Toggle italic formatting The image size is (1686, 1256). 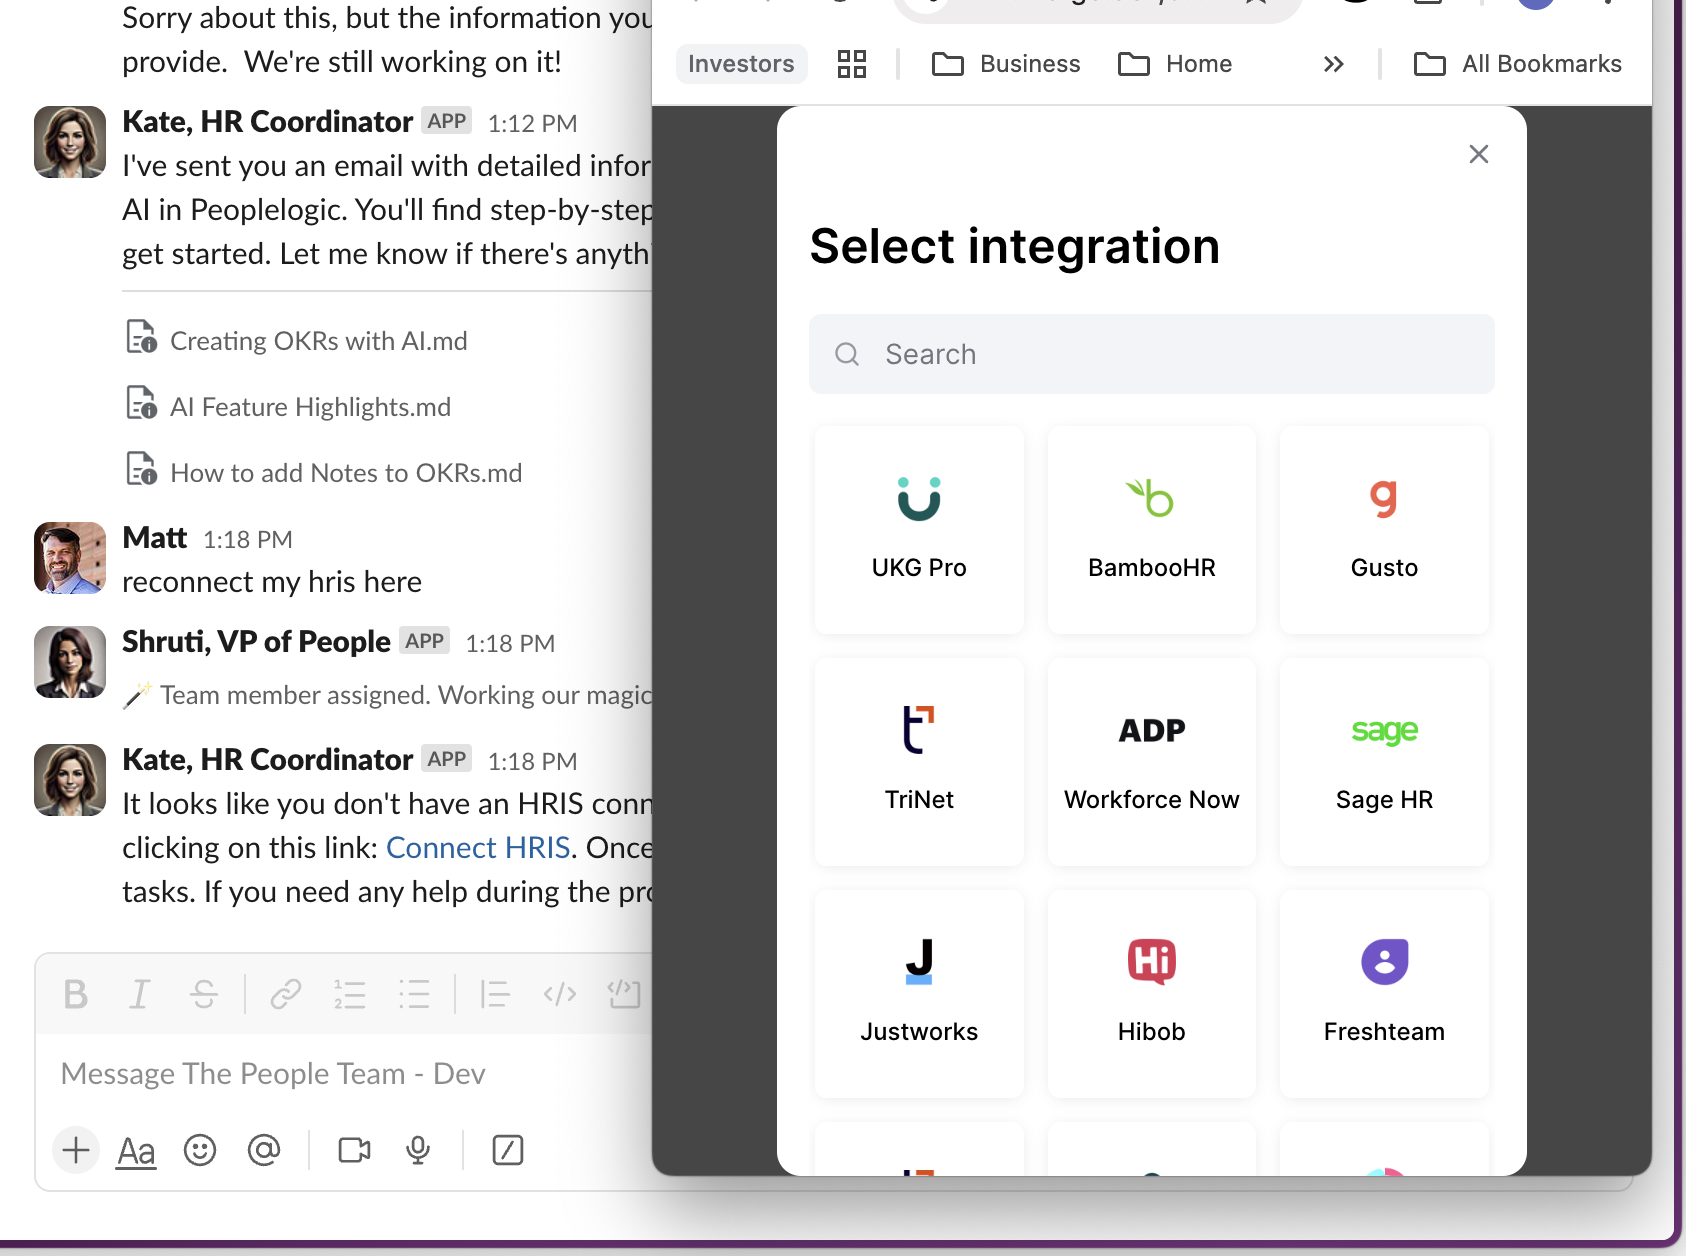pyautogui.click(x=139, y=994)
